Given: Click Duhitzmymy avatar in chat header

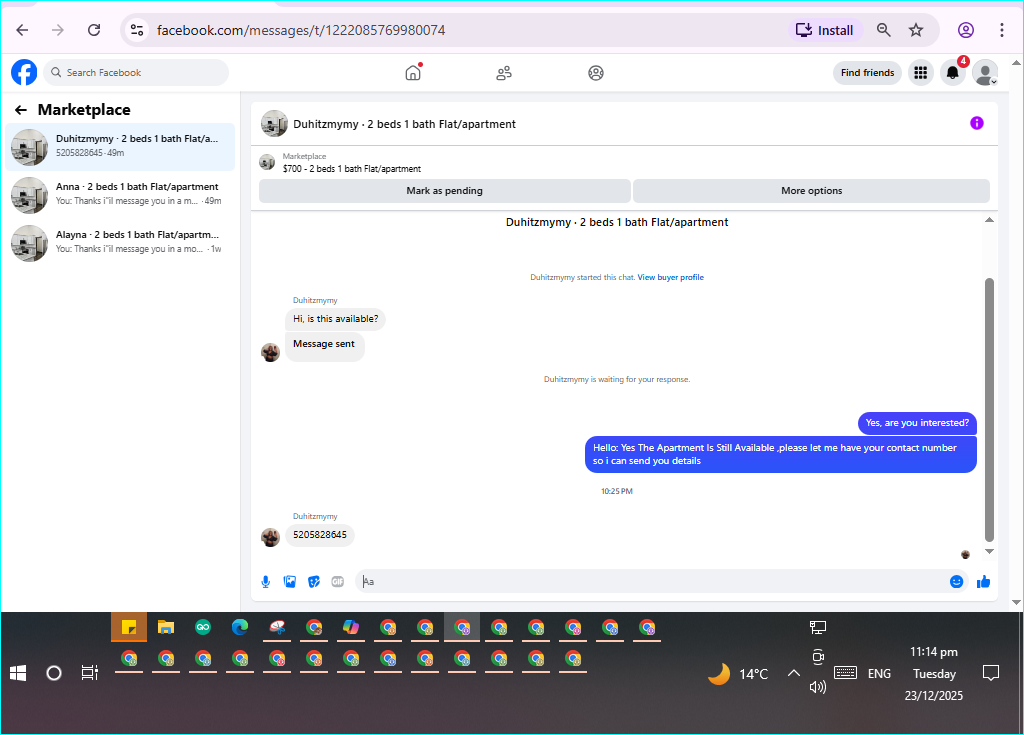Looking at the screenshot, I should (x=274, y=123).
